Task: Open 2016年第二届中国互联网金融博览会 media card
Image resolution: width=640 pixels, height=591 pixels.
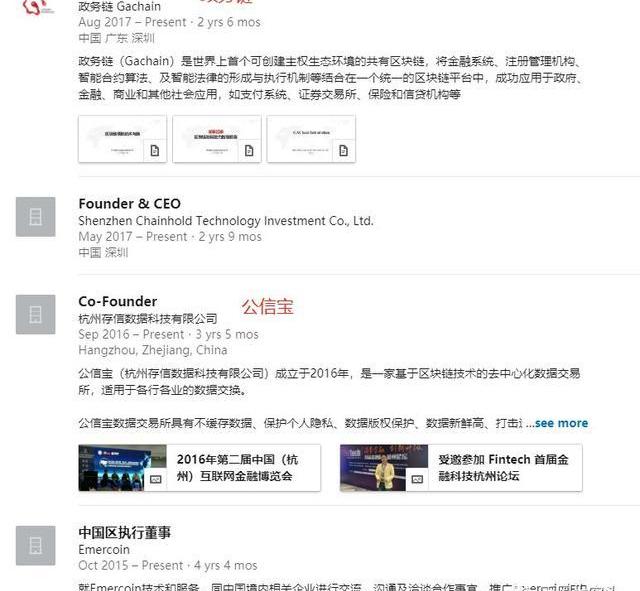Action: tap(199, 468)
